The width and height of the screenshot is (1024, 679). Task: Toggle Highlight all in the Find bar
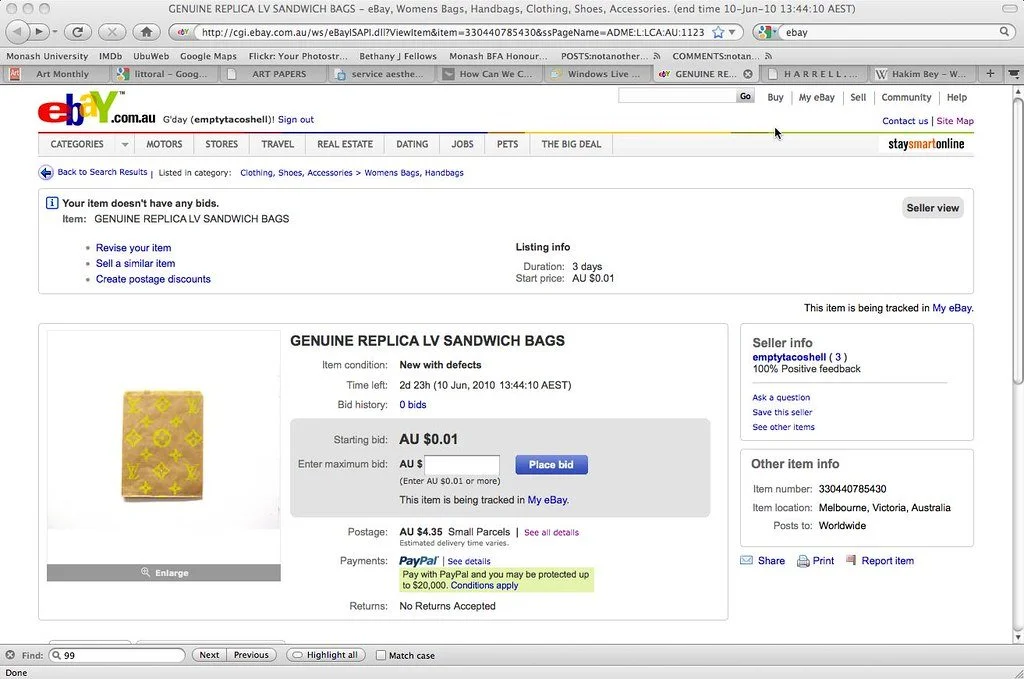(x=325, y=655)
